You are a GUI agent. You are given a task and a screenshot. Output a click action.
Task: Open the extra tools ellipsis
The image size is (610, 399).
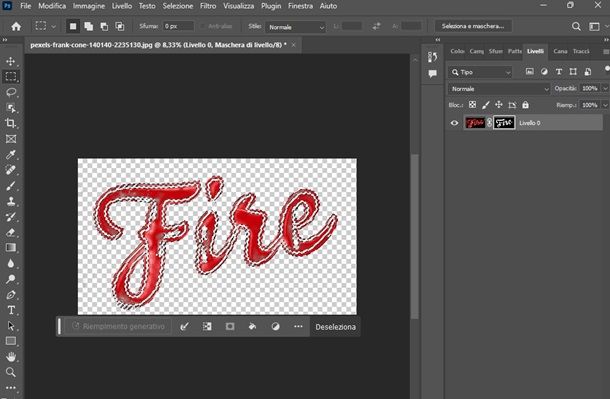coord(11,388)
